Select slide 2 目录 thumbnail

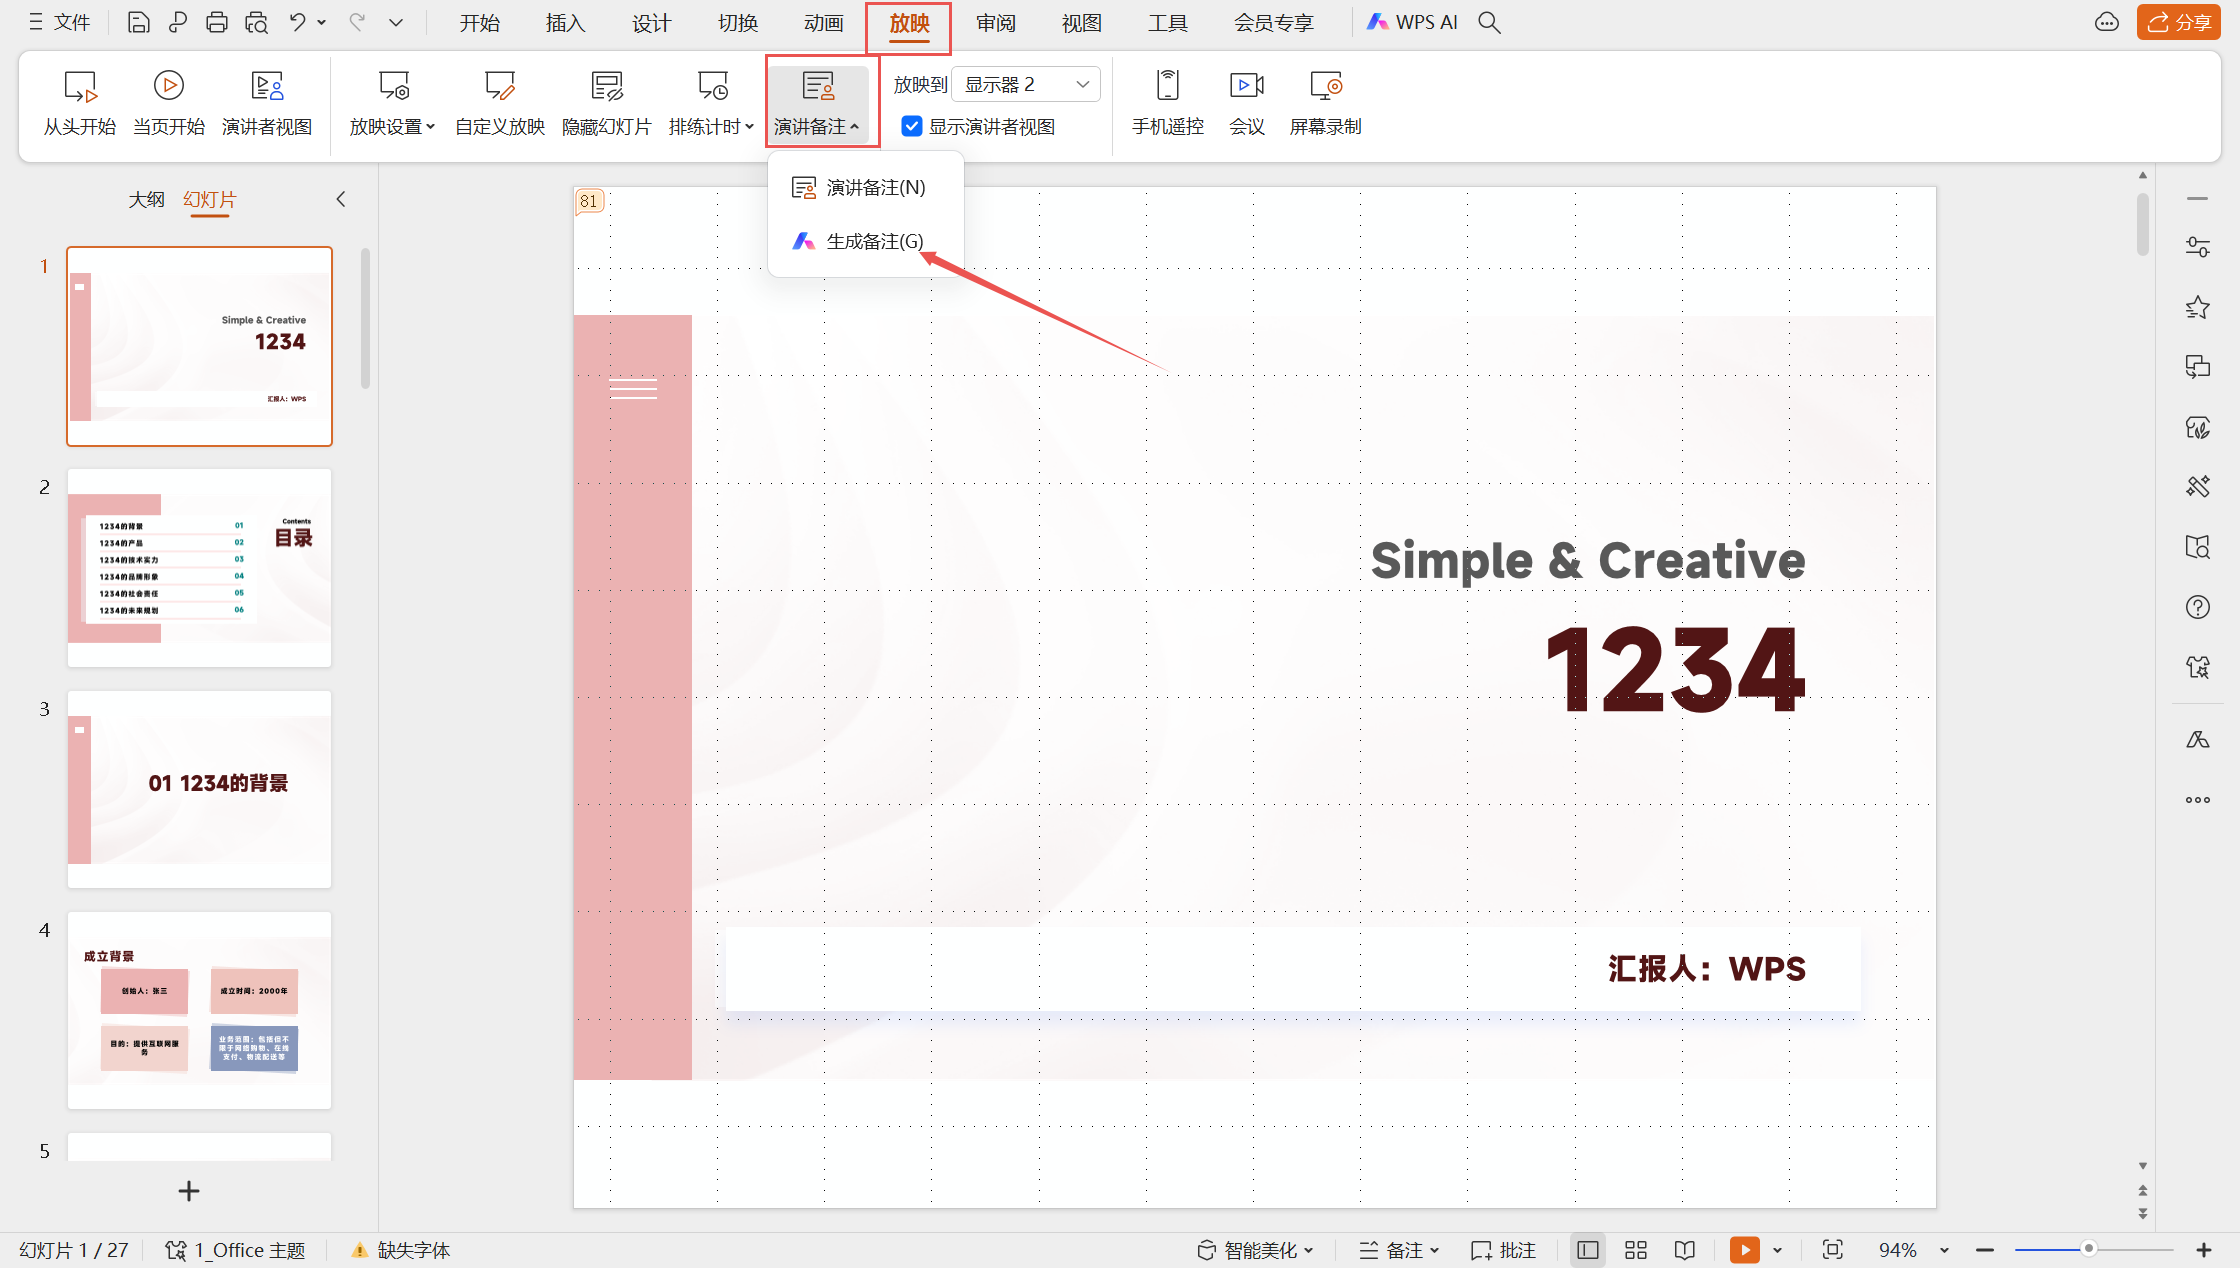tap(199, 567)
